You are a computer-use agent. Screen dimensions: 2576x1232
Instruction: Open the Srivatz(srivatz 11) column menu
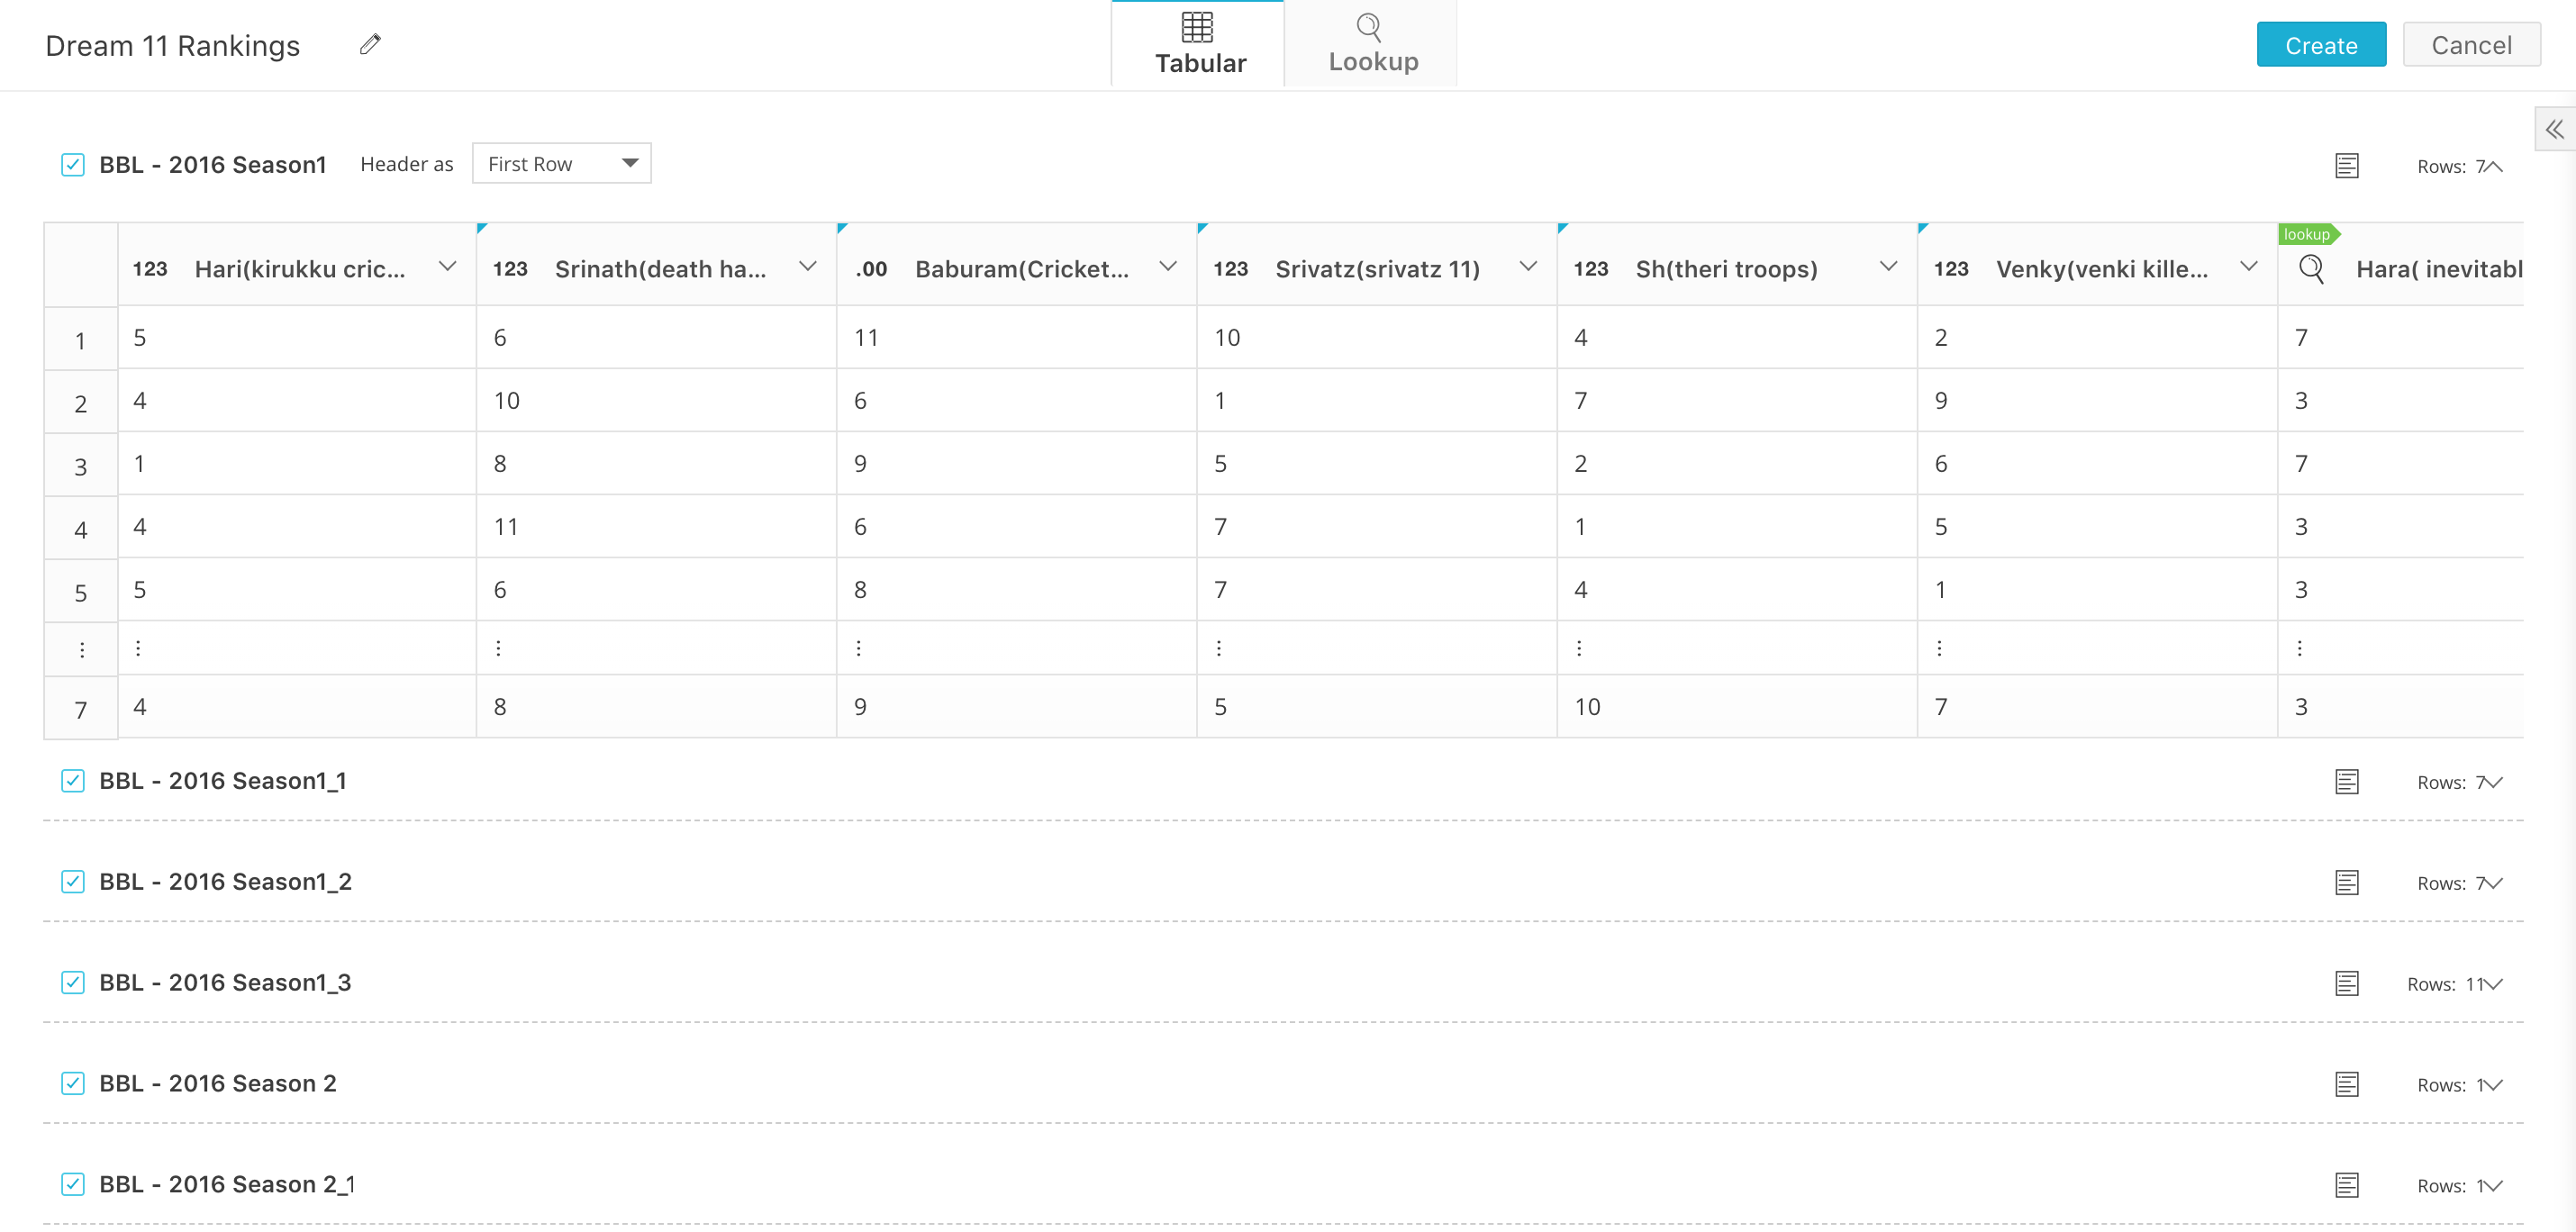tap(1527, 267)
